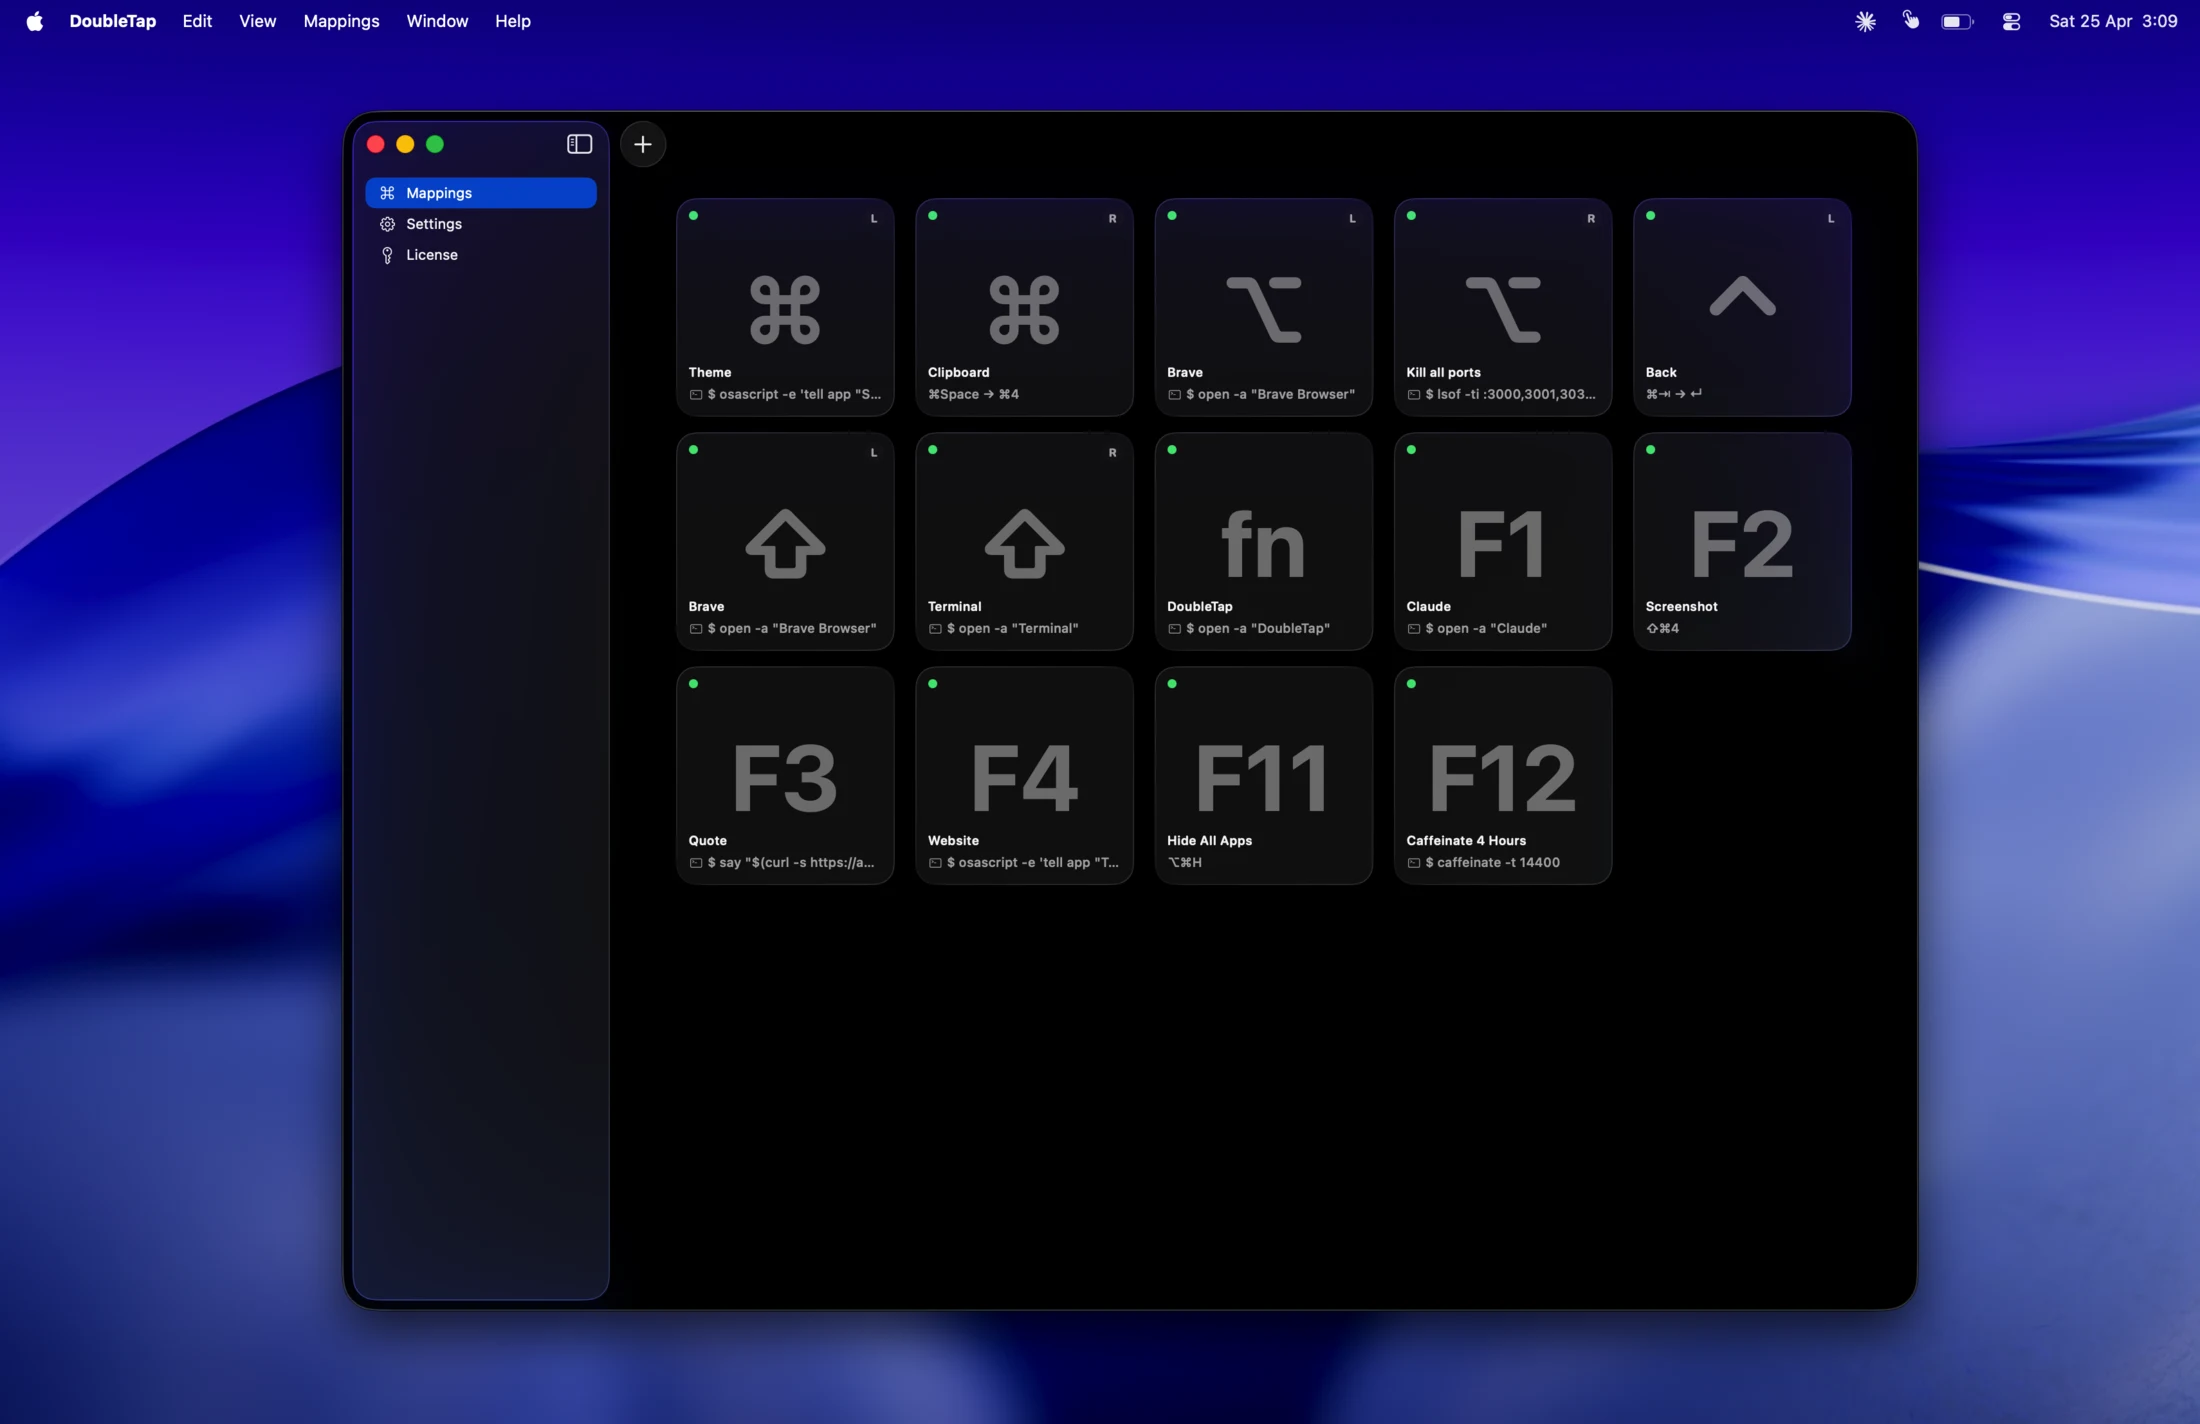Toggle the green enabled dot on Kill all ports
The width and height of the screenshot is (2200, 1424).
(1411, 216)
